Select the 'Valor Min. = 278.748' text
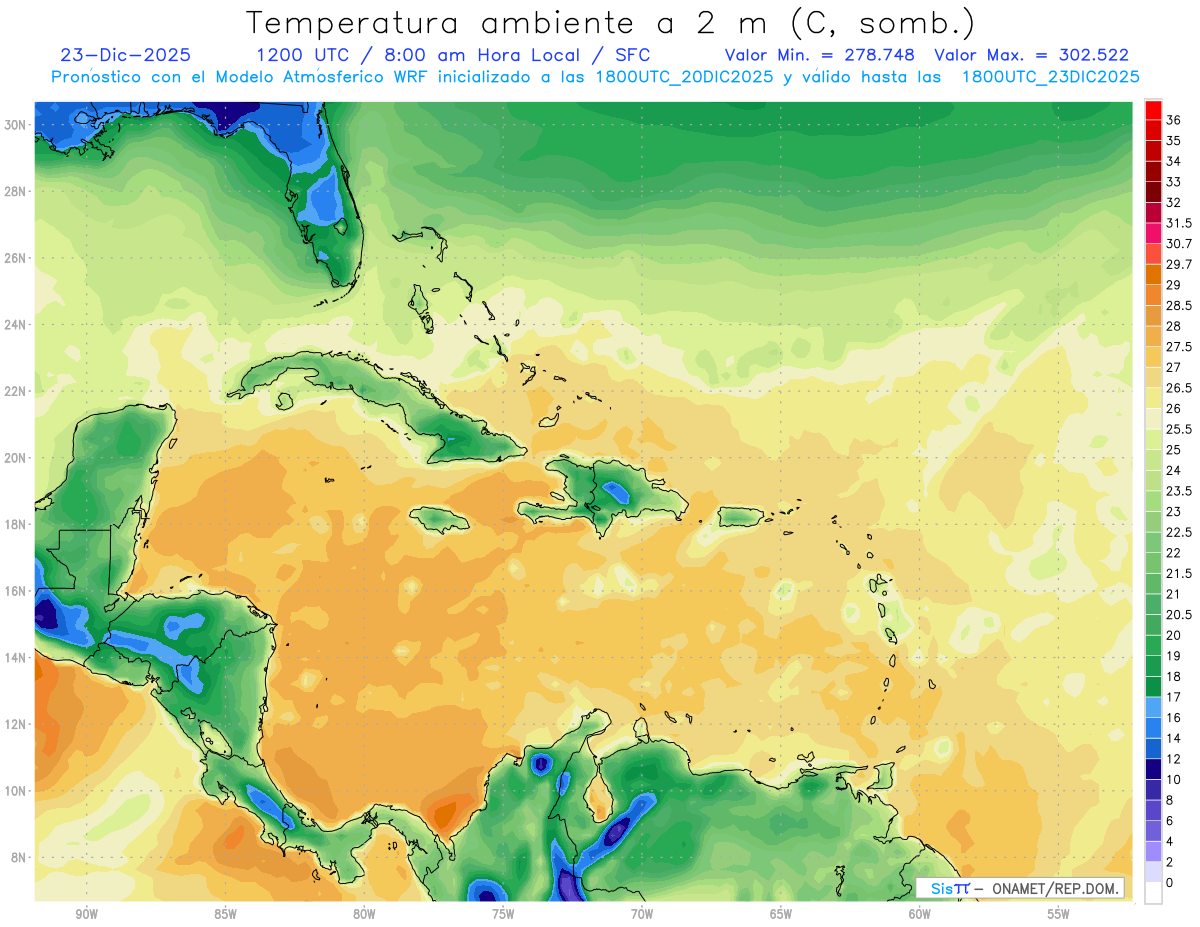The height and width of the screenshot is (927, 1200). [x=820, y=55]
